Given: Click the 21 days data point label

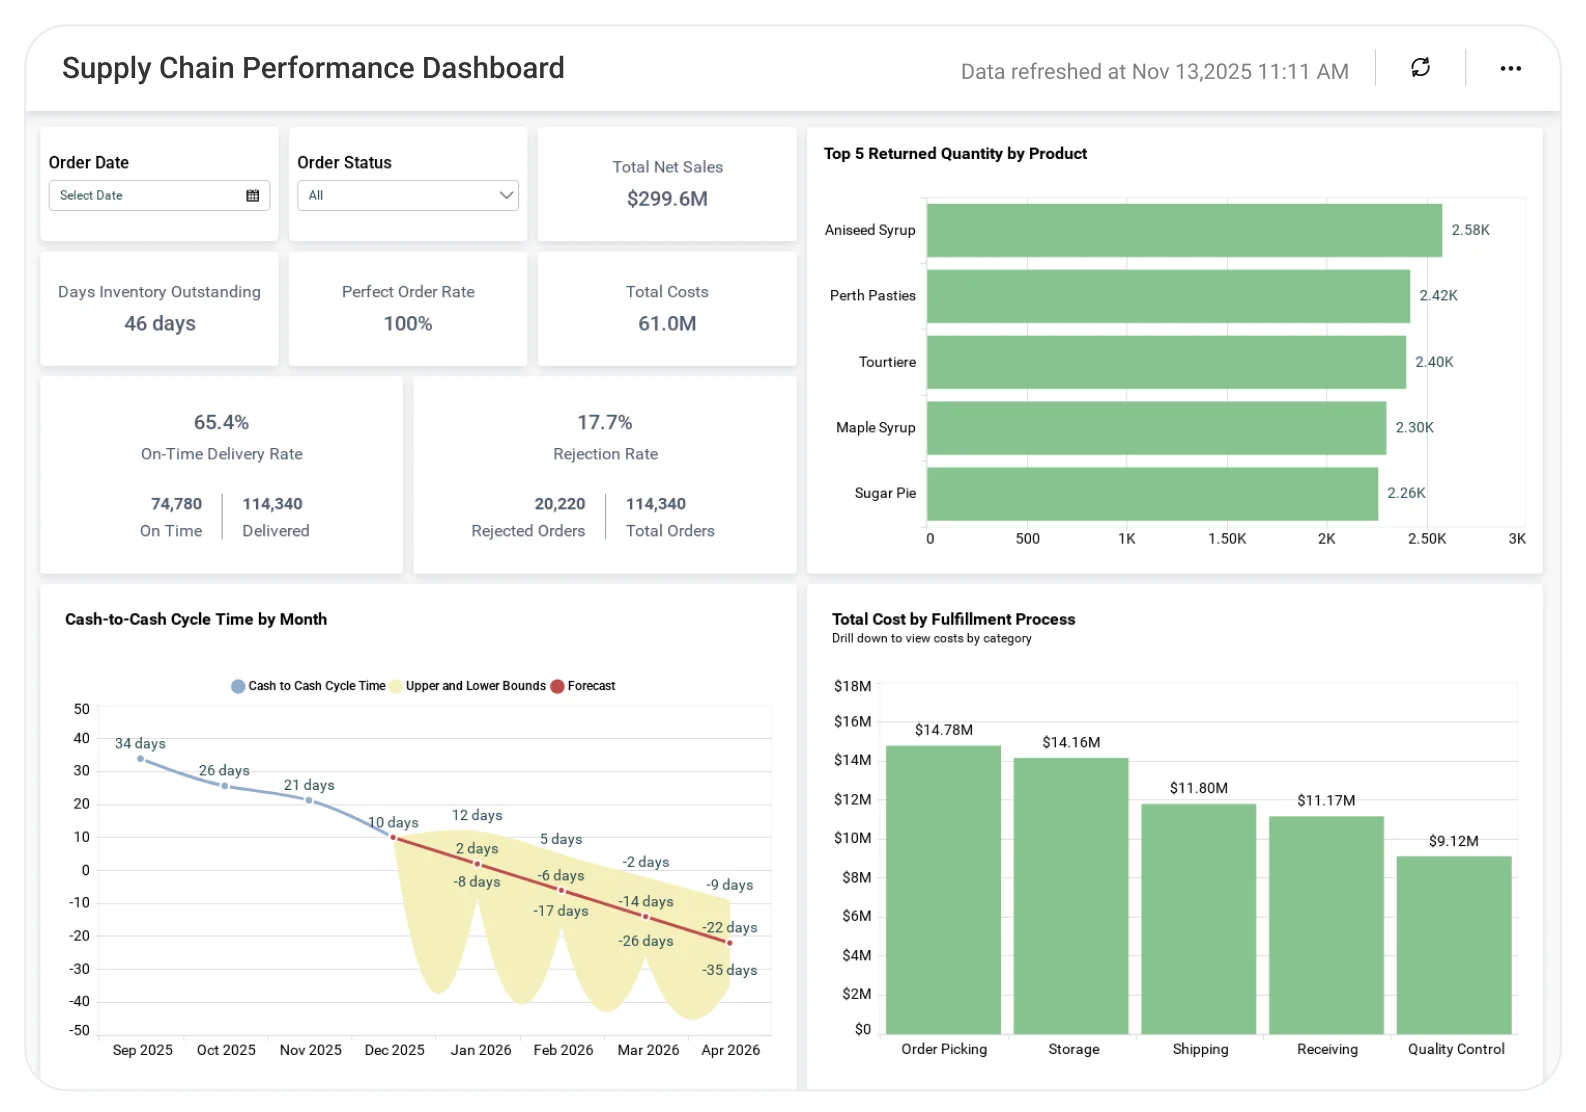Looking at the screenshot, I should tap(309, 786).
